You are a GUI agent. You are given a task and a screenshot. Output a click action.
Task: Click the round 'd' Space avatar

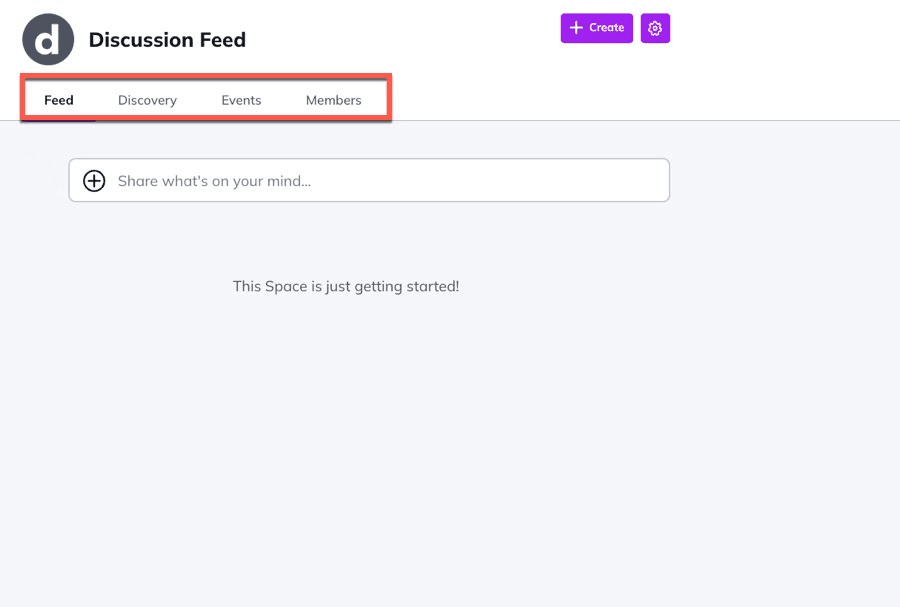[x=48, y=40]
